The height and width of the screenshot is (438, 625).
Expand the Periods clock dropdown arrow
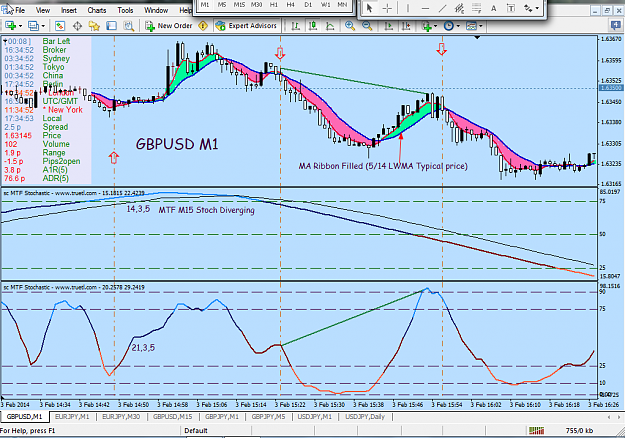[458, 26]
